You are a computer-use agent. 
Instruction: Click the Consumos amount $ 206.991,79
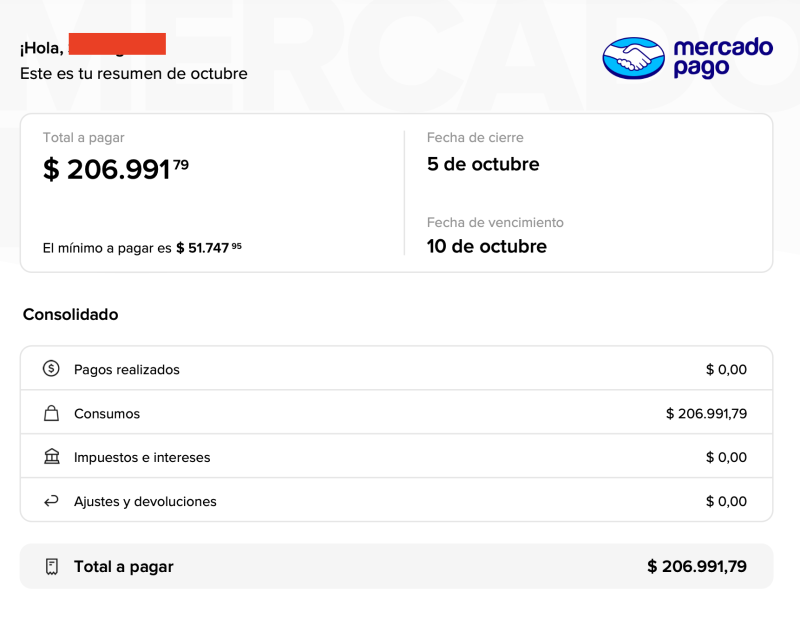coord(706,413)
